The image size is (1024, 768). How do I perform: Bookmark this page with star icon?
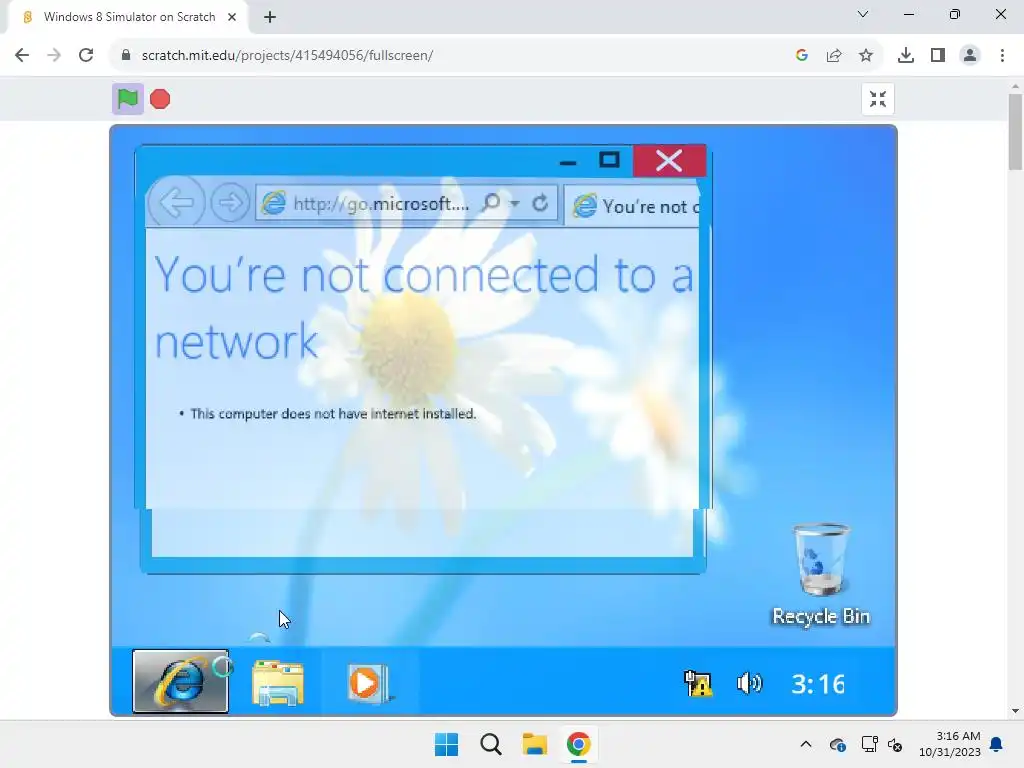pos(866,56)
